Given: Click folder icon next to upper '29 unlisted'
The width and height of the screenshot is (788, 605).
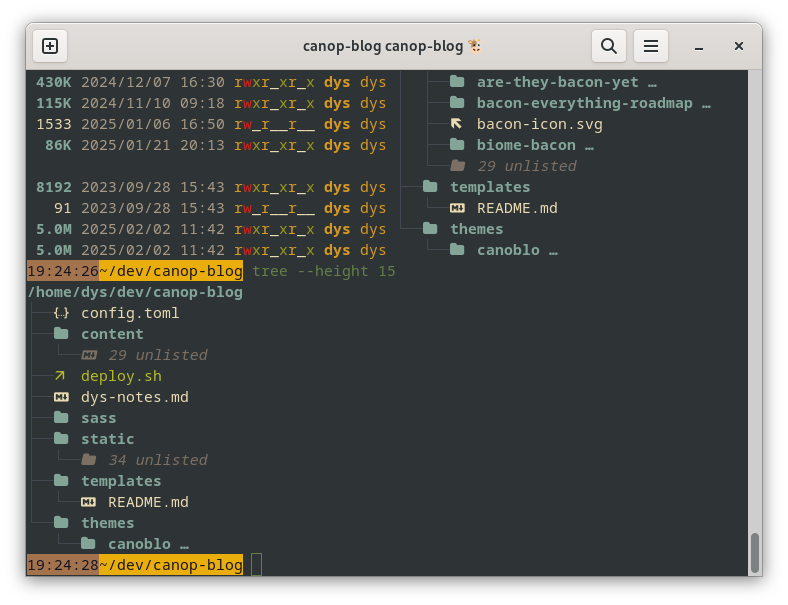Looking at the screenshot, I should coord(457,165).
